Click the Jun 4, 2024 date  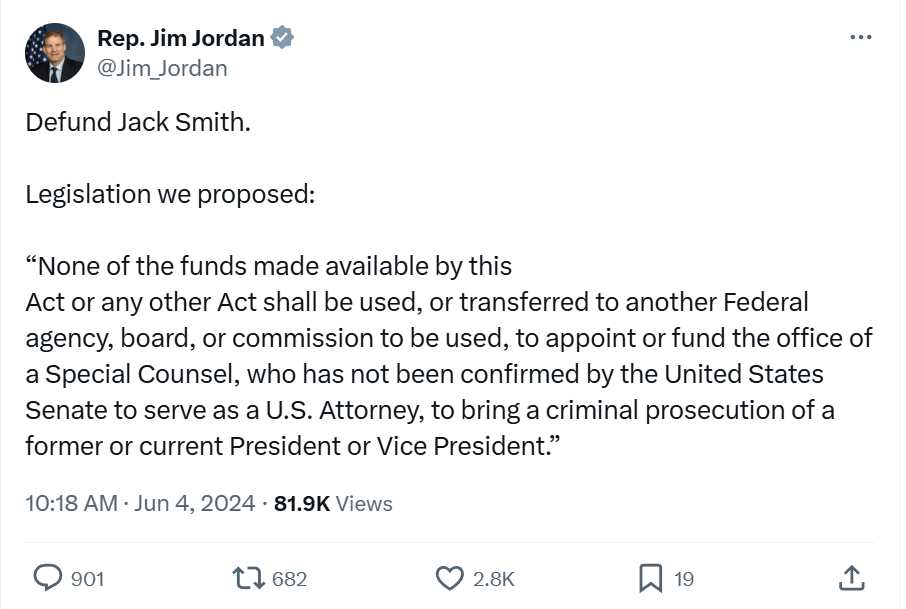(x=193, y=503)
